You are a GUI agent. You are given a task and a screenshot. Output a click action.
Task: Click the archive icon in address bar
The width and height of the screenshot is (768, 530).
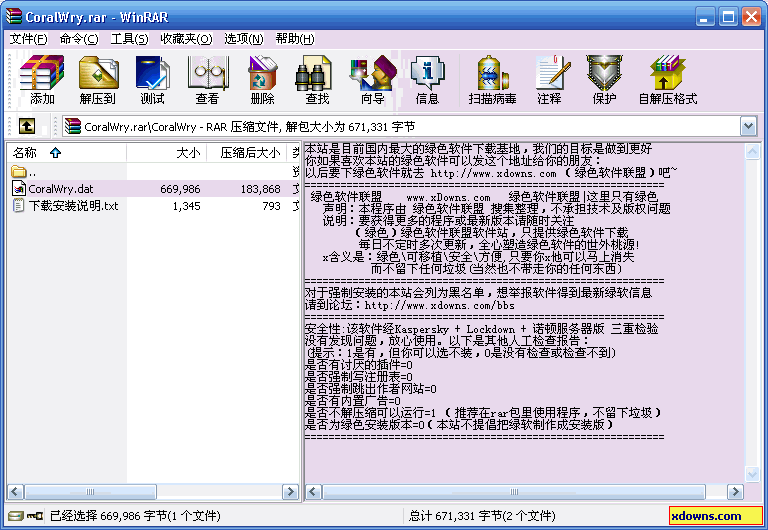pos(72,126)
